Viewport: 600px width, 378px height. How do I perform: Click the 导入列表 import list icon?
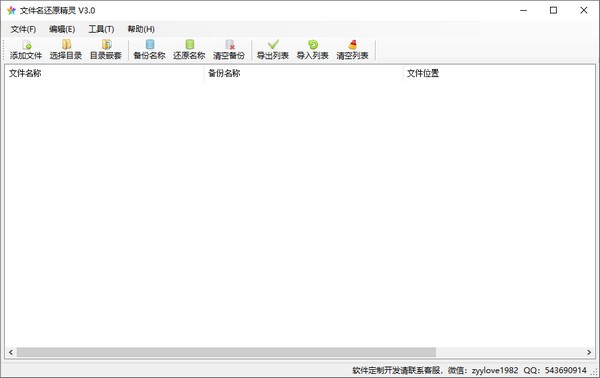tap(313, 50)
